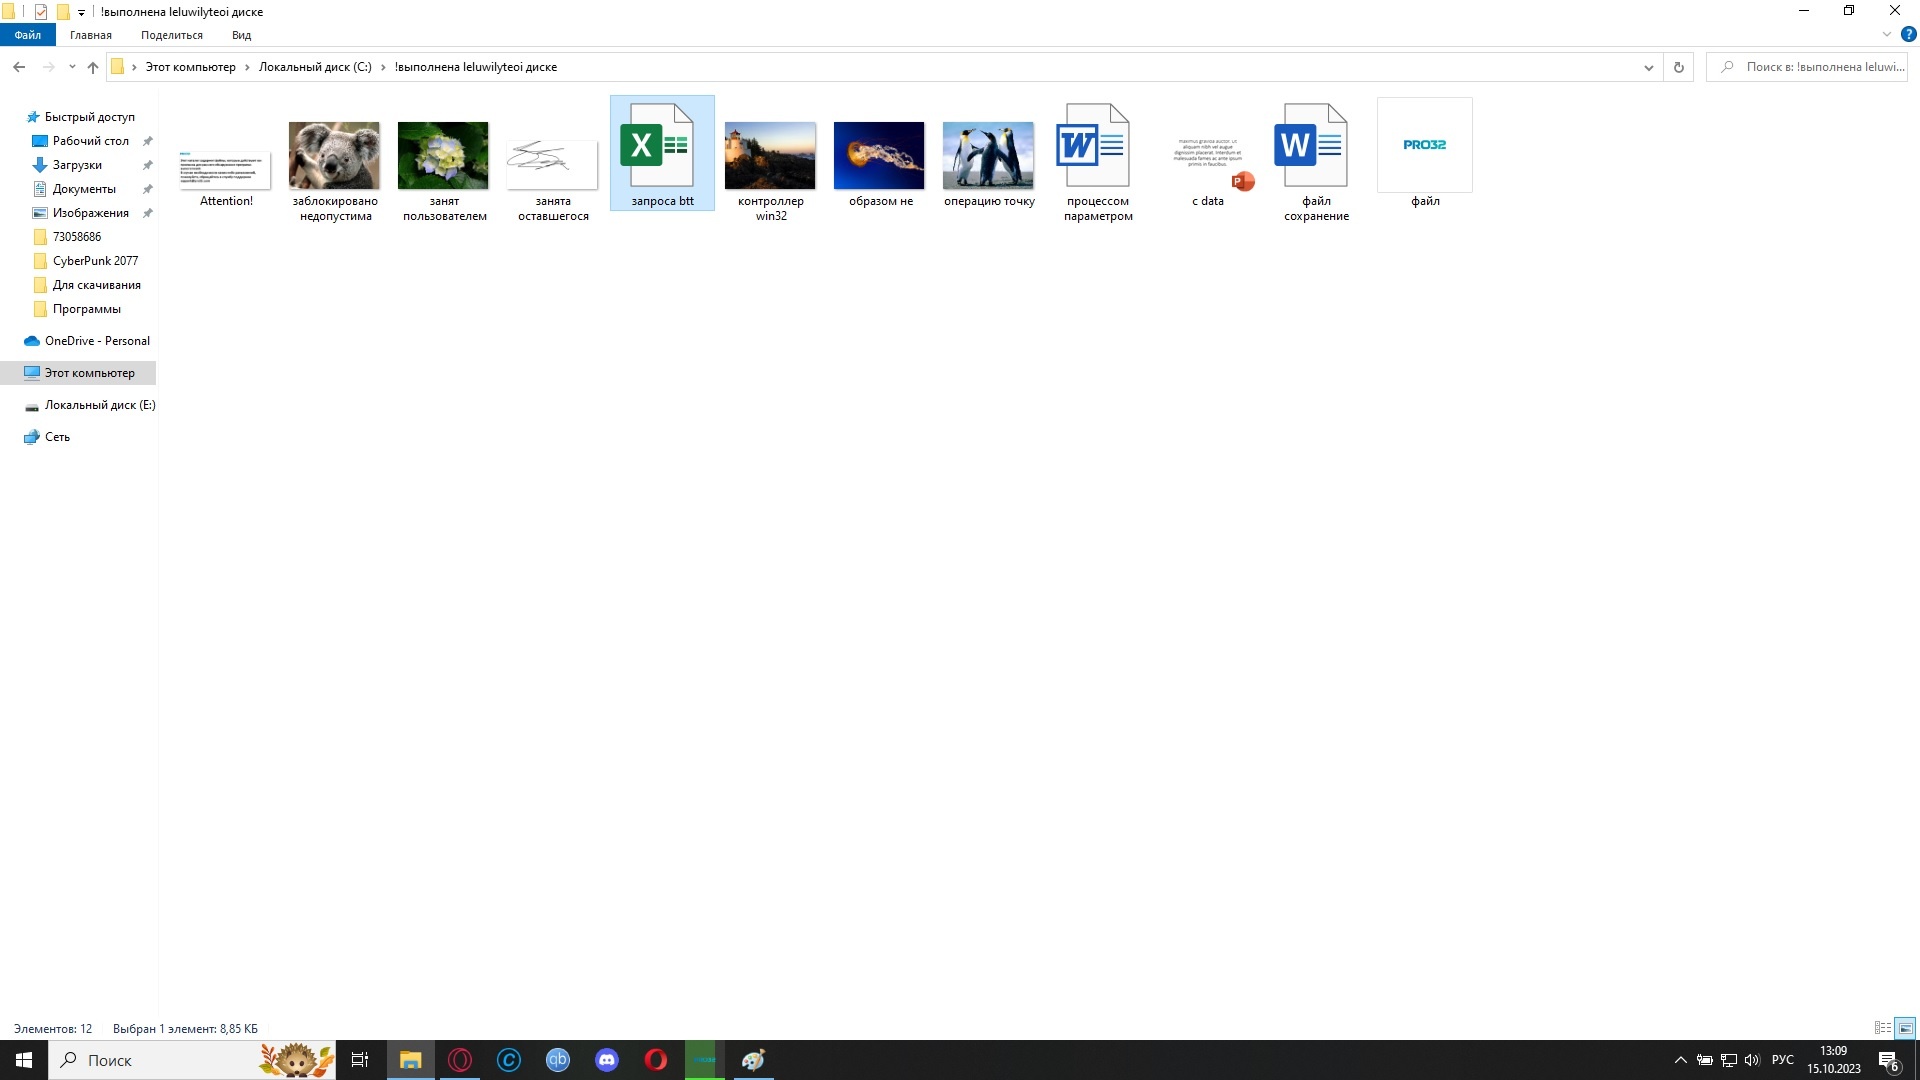Open the Файл menu tab

click(27, 35)
